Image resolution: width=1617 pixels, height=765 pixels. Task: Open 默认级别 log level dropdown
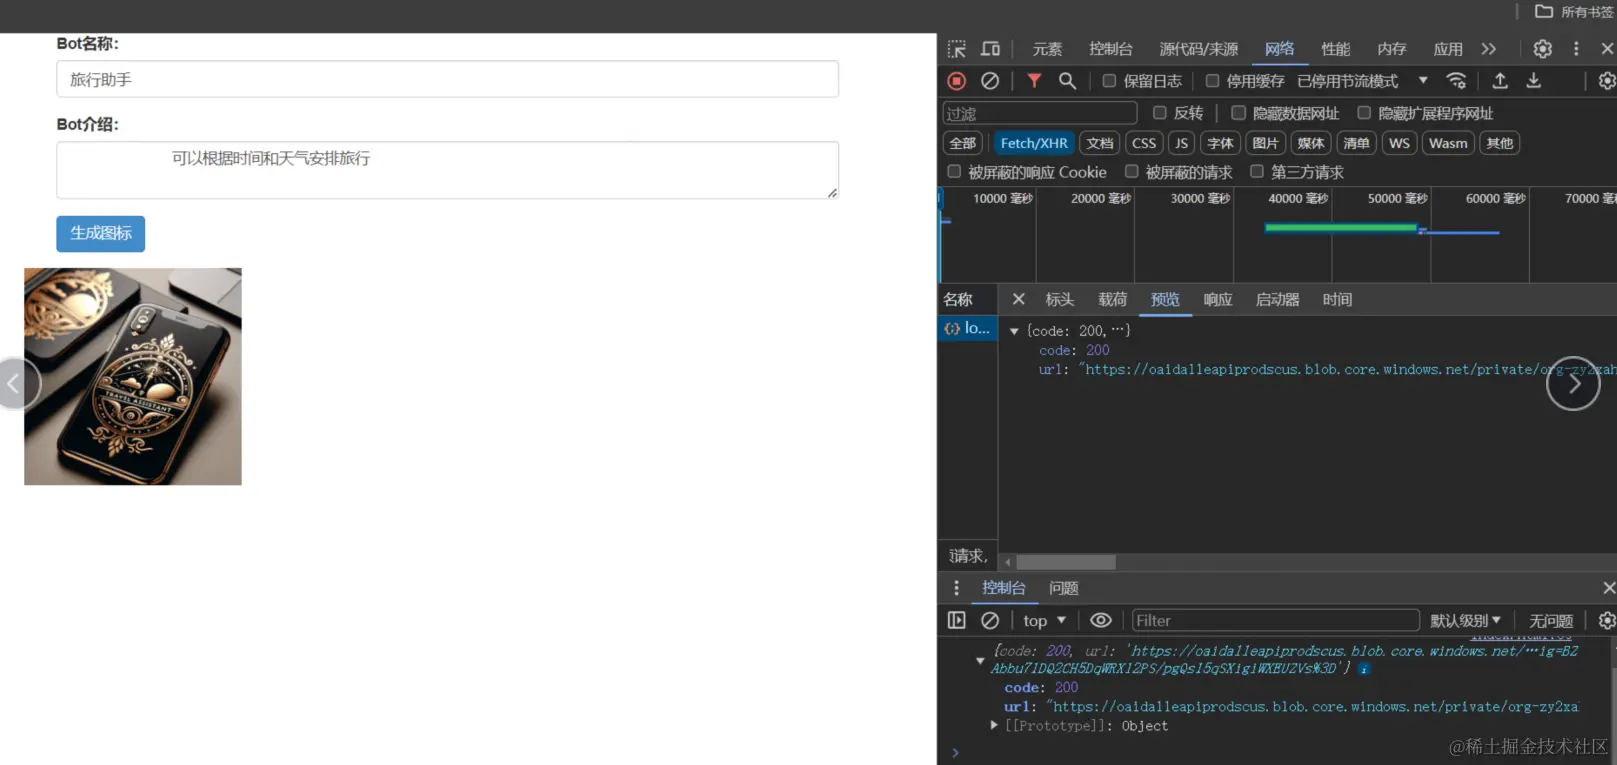tap(1465, 621)
